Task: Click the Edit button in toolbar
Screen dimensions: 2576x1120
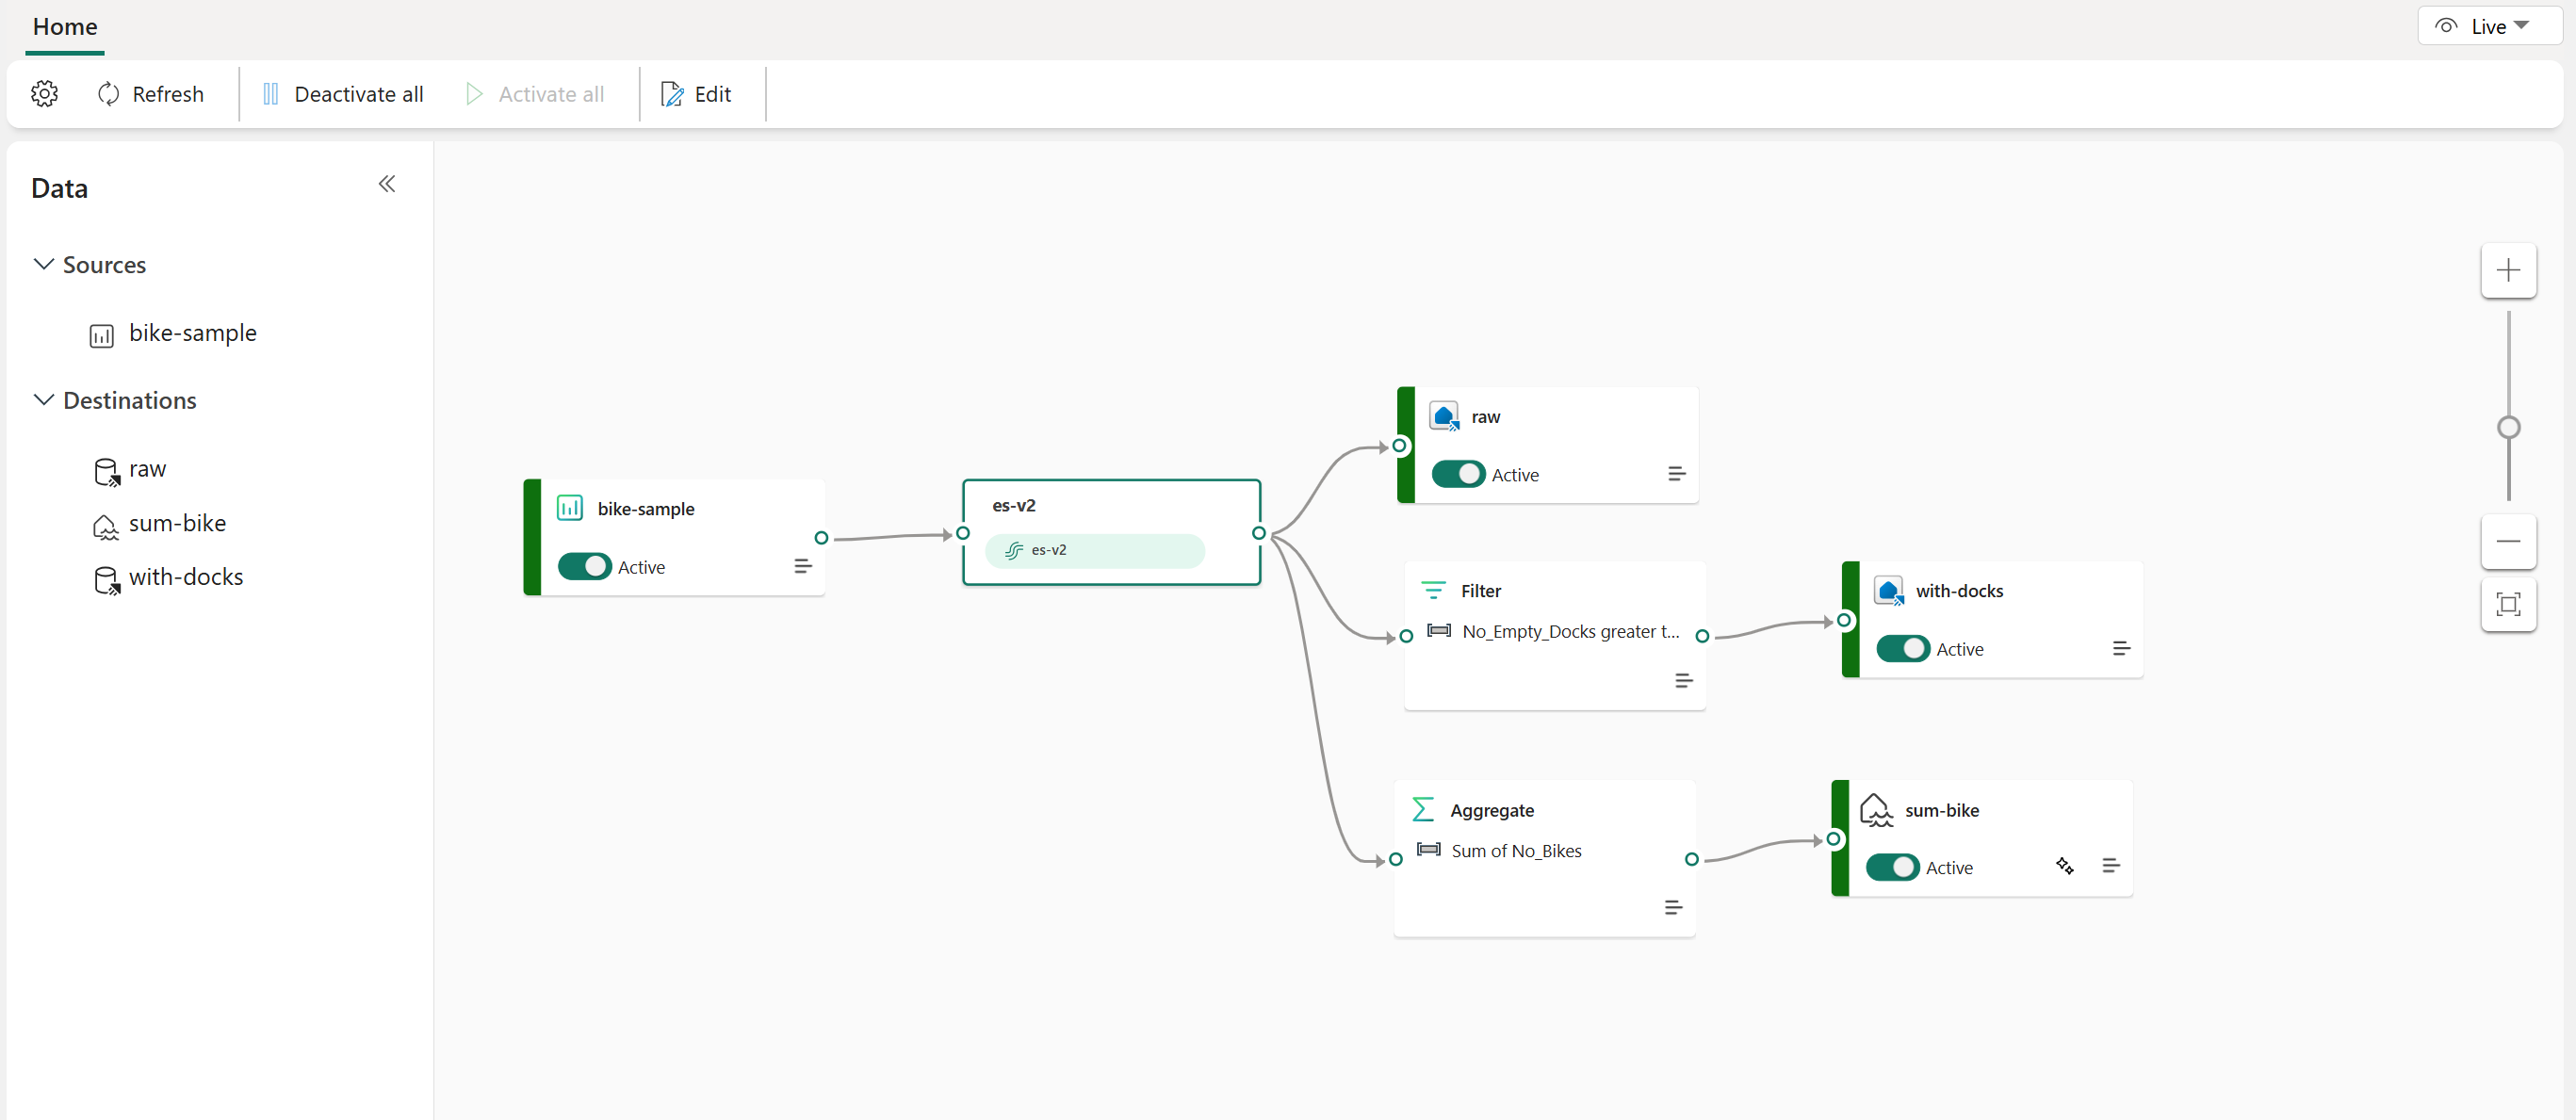Action: (696, 93)
